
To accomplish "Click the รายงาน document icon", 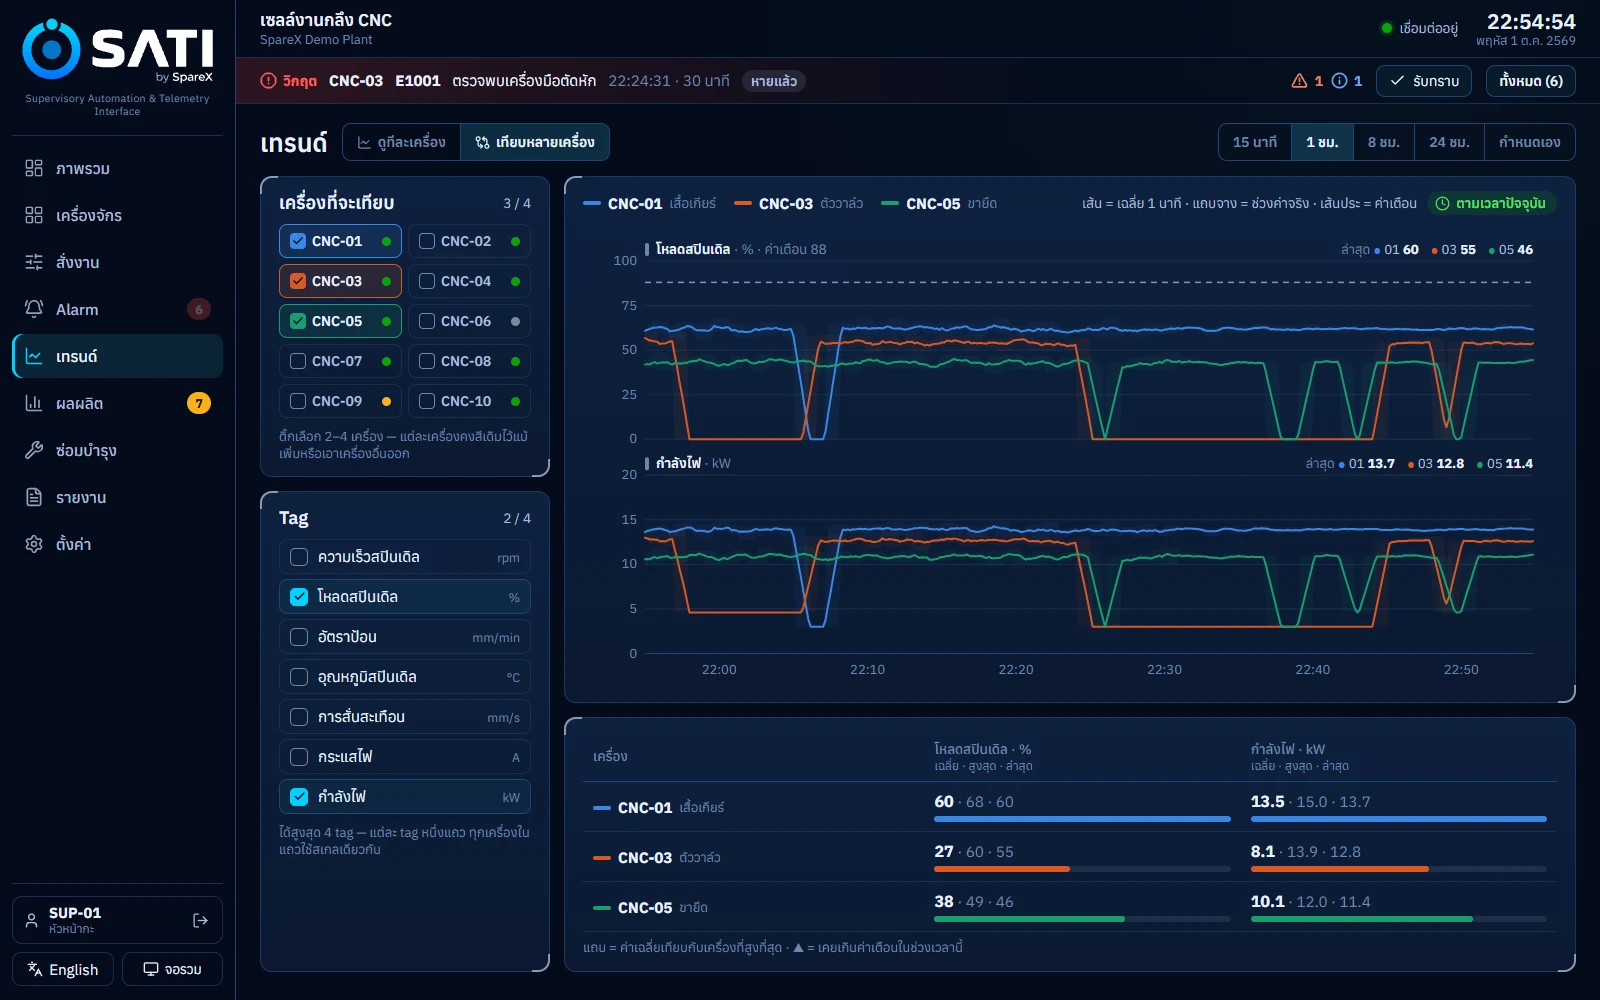I will click(x=34, y=497).
